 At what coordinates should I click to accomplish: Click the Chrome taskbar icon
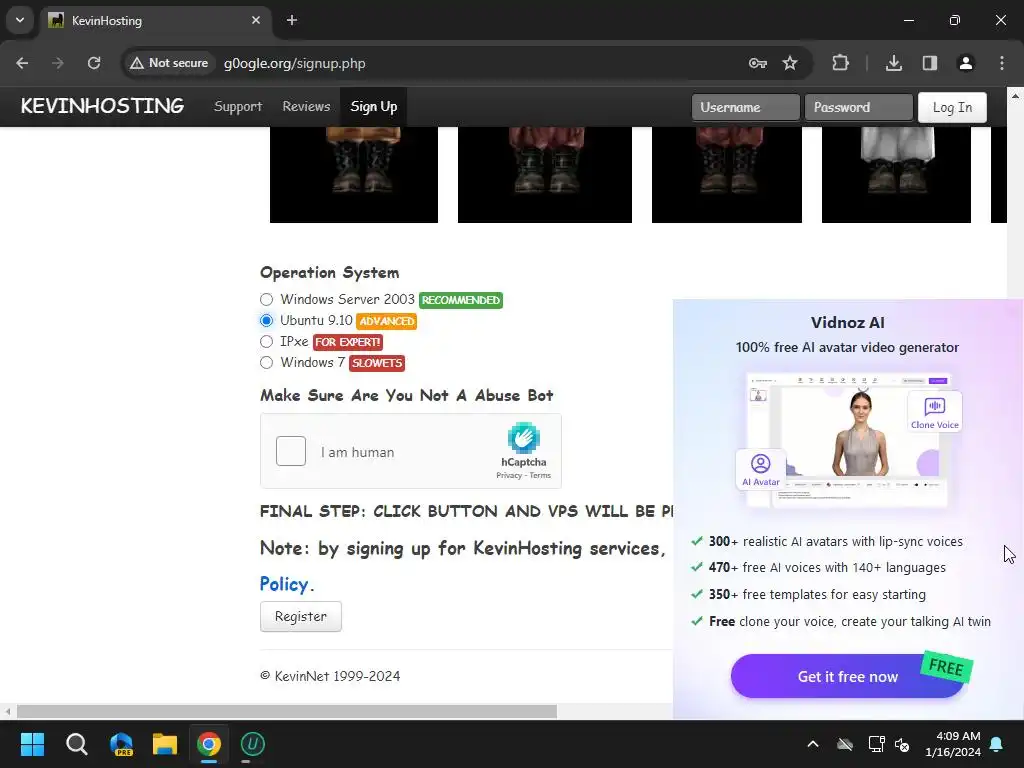click(x=209, y=744)
